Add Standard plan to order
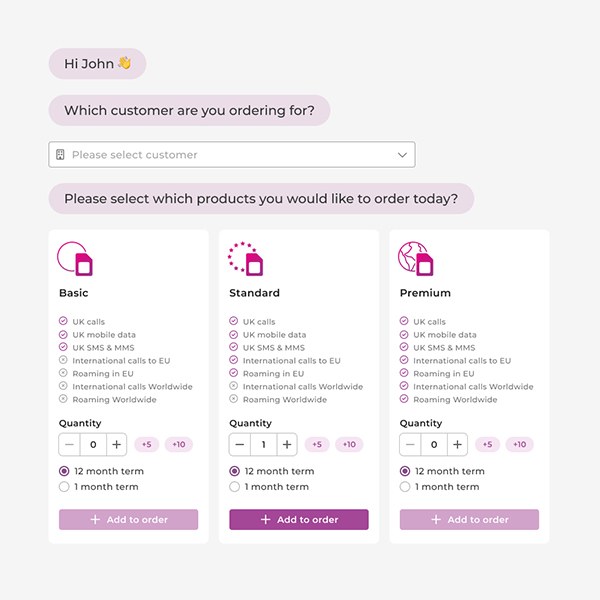This screenshot has height=600, width=600. pyautogui.click(x=299, y=520)
